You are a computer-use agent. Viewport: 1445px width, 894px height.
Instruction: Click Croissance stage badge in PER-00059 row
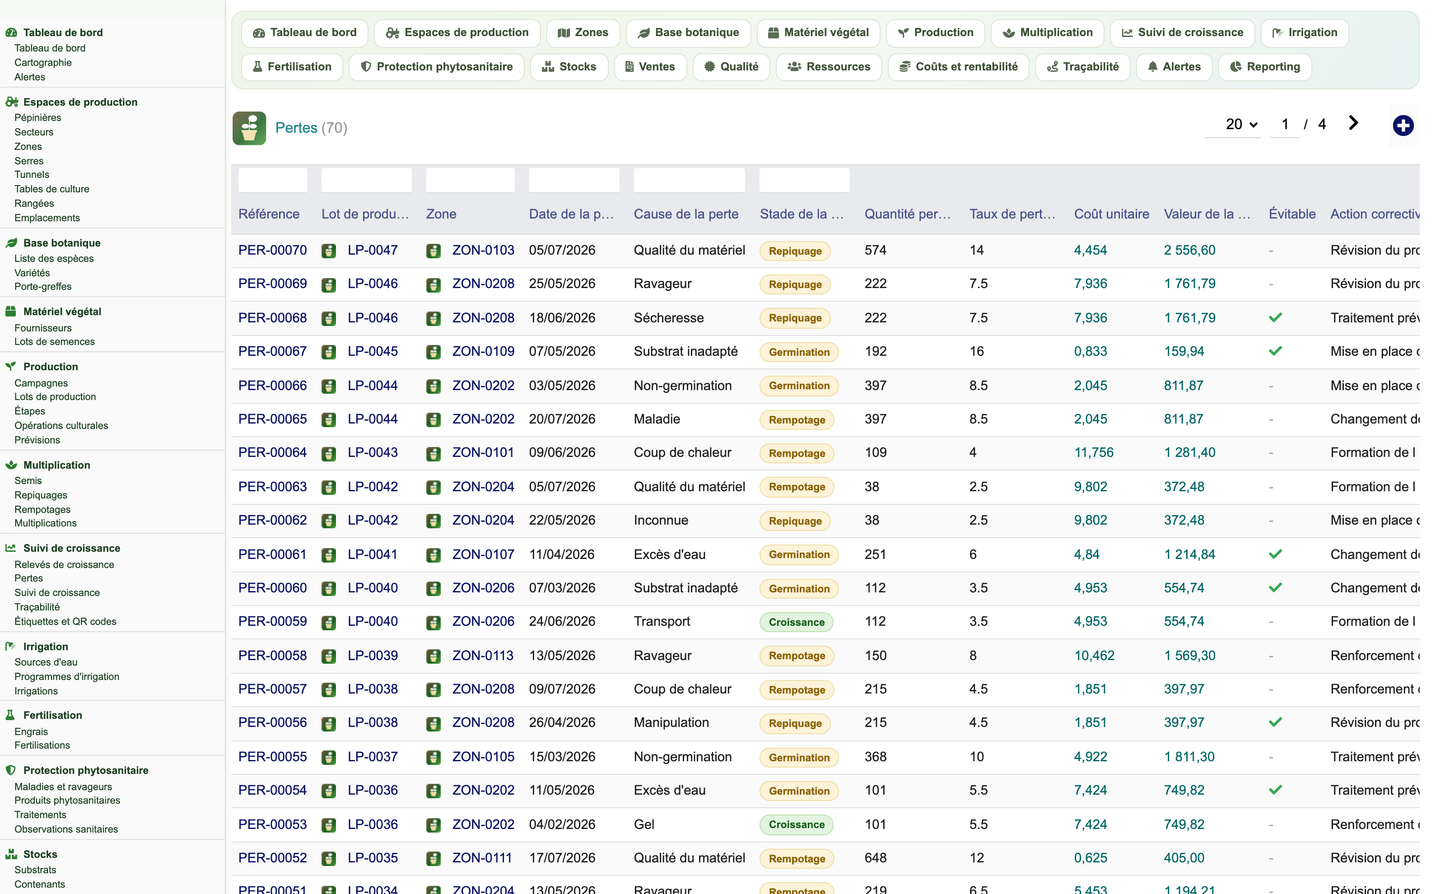[x=797, y=622]
